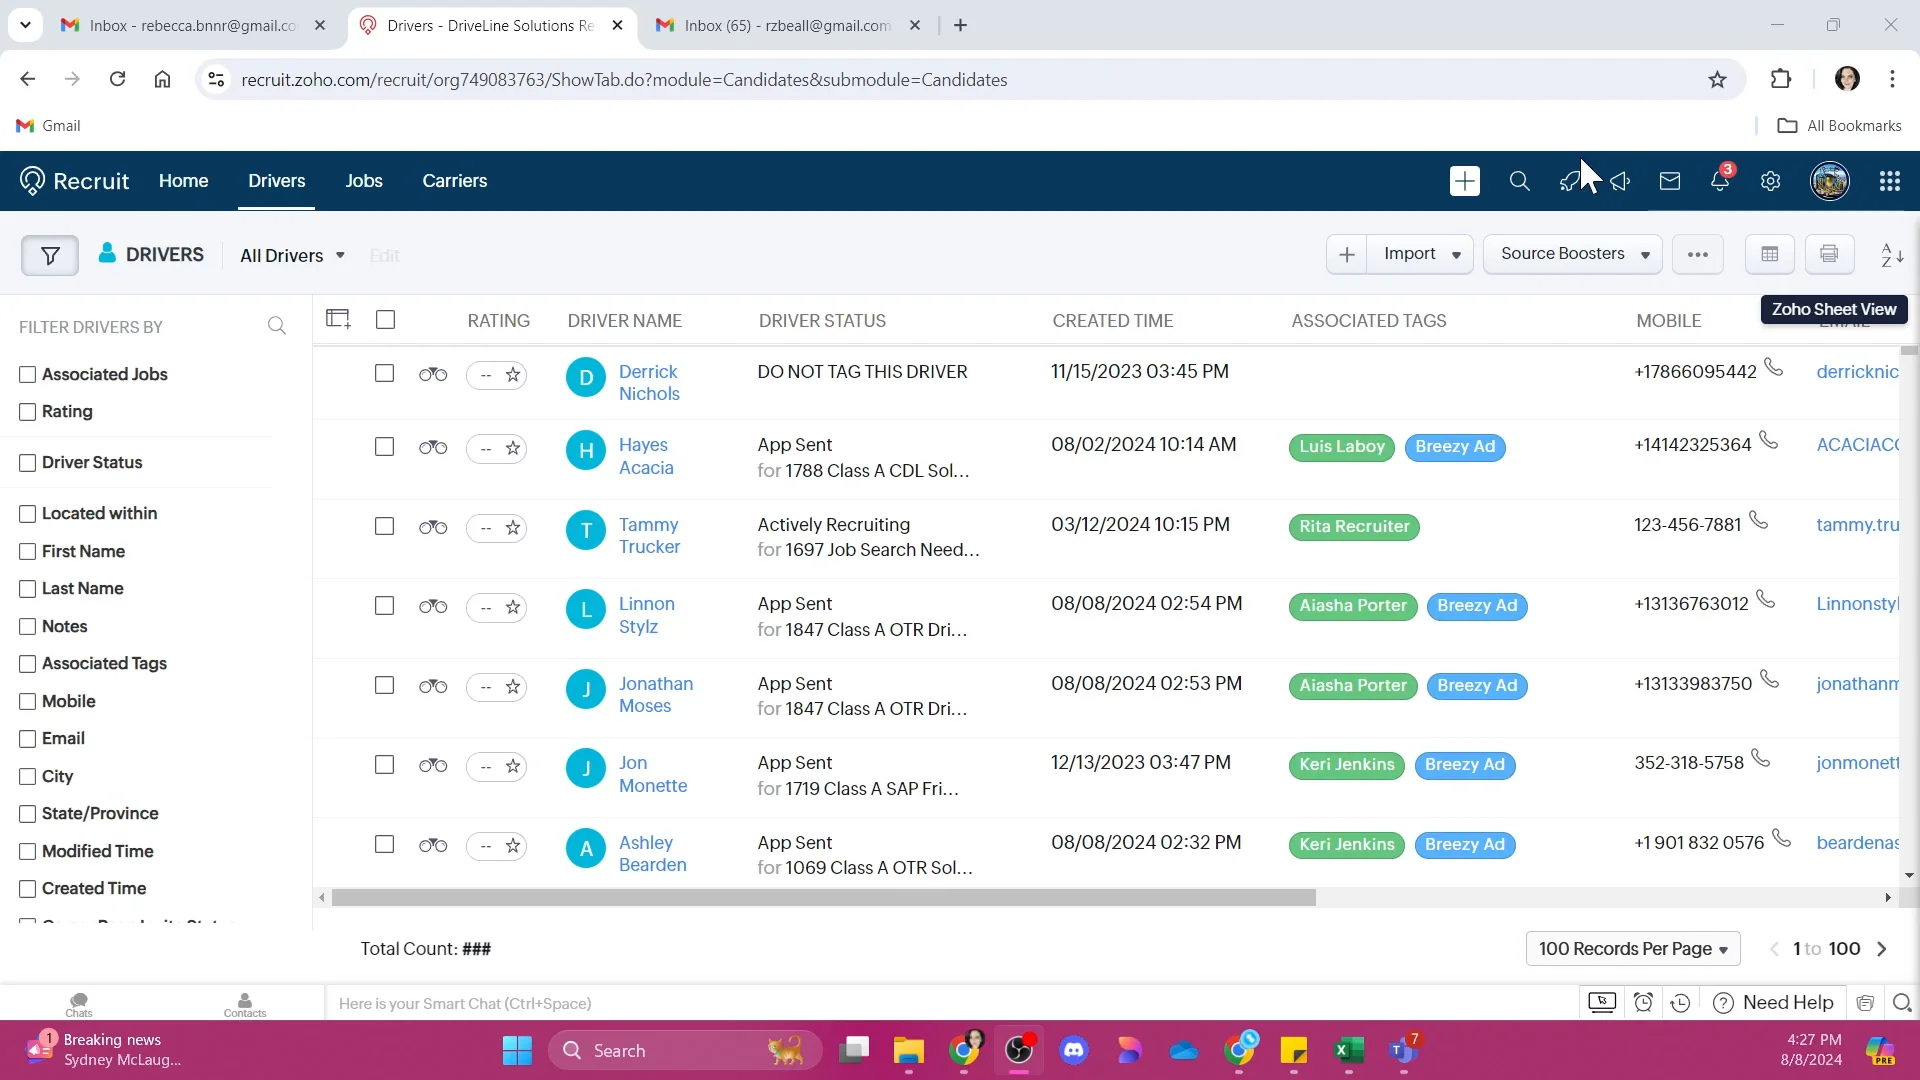Open Chats in bottom bar
1920x1080 pixels.
pos(79,1004)
